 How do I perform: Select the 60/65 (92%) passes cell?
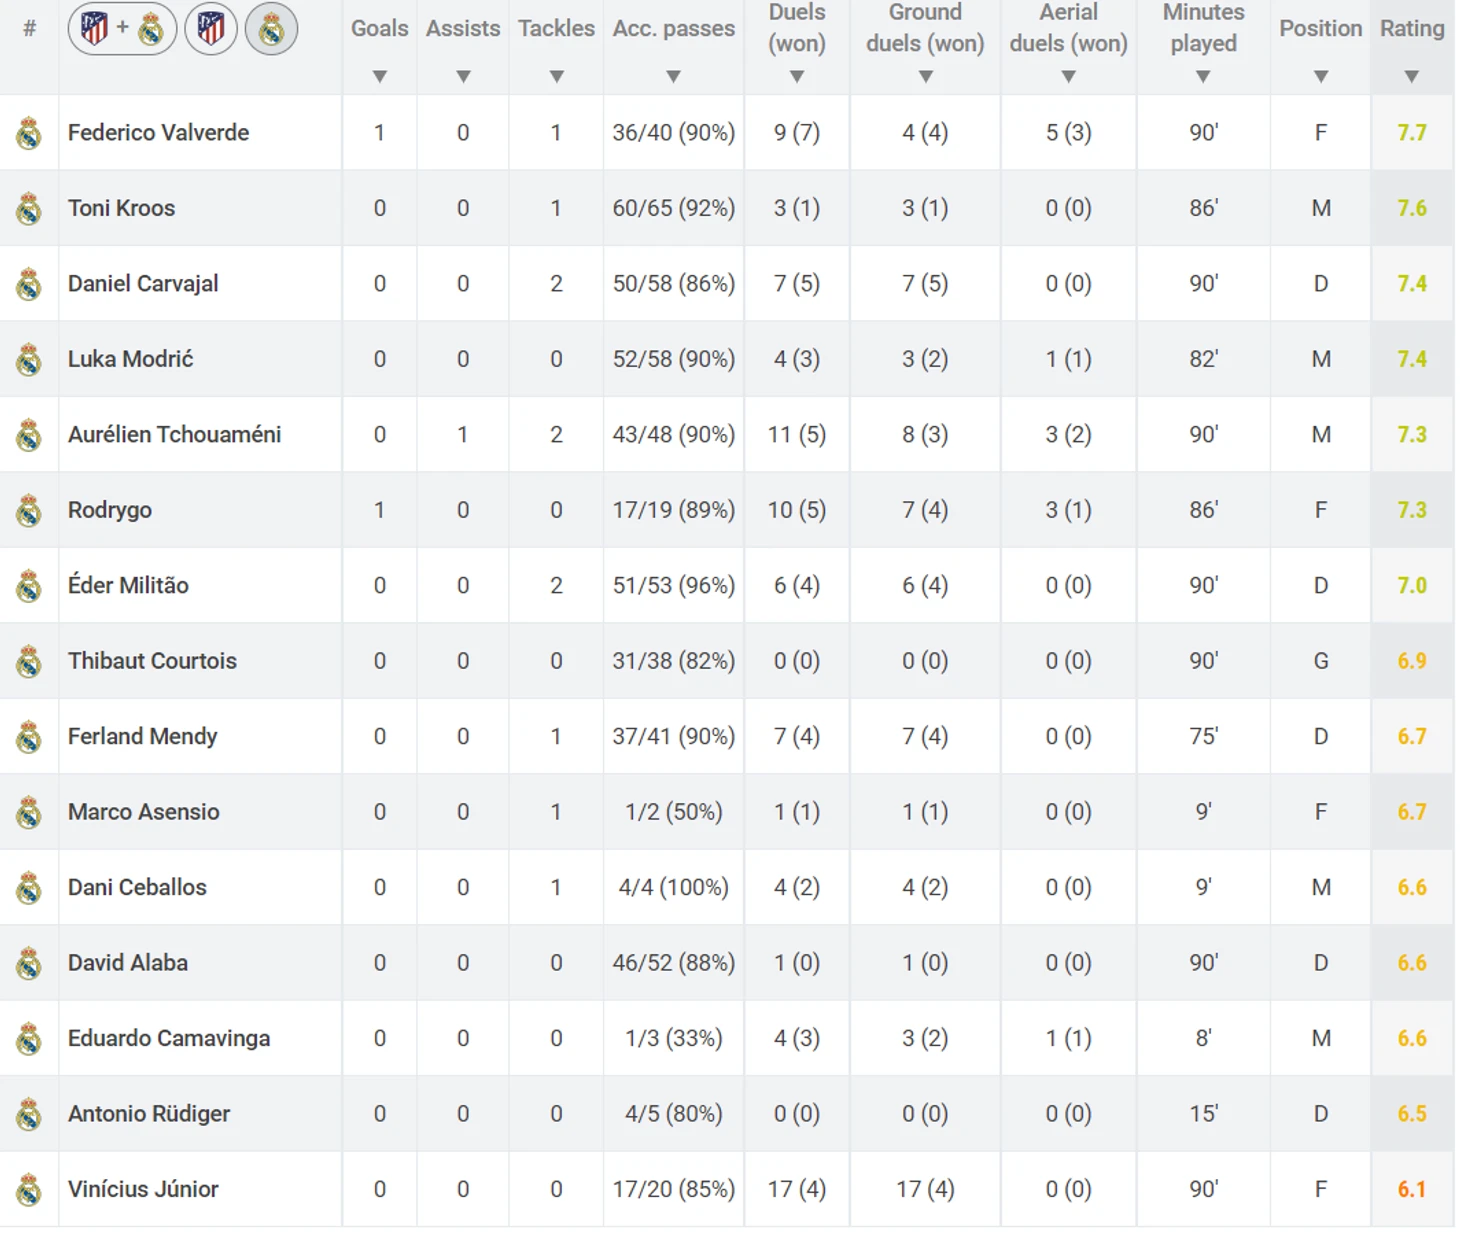(x=674, y=208)
